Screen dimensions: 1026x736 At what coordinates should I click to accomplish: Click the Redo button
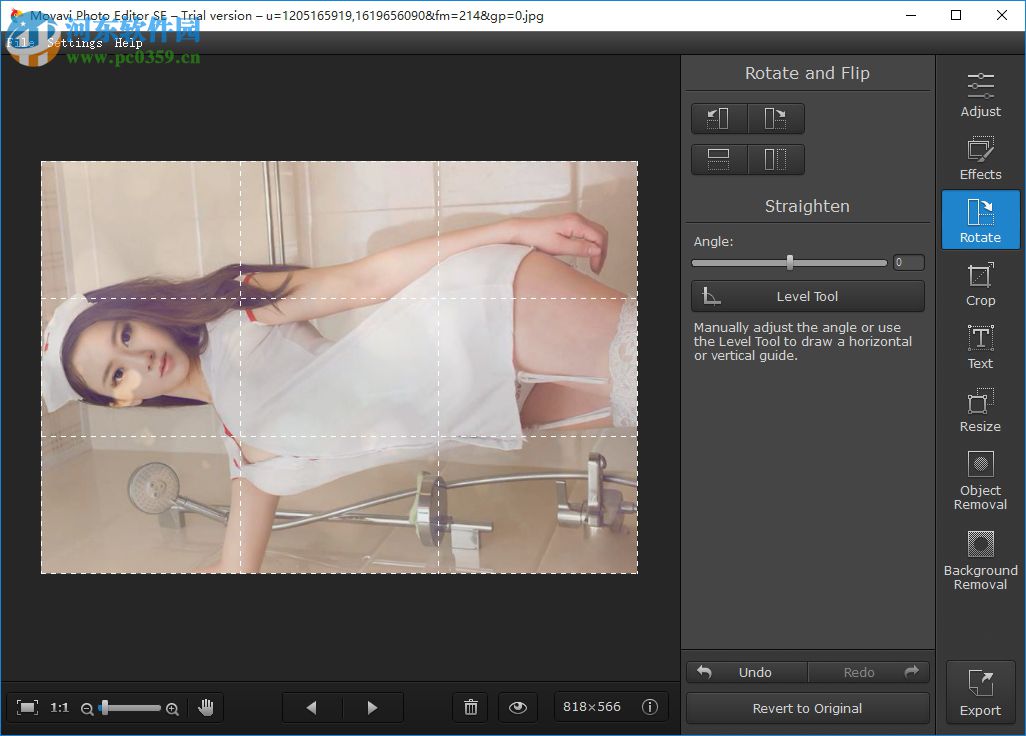(x=869, y=672)
